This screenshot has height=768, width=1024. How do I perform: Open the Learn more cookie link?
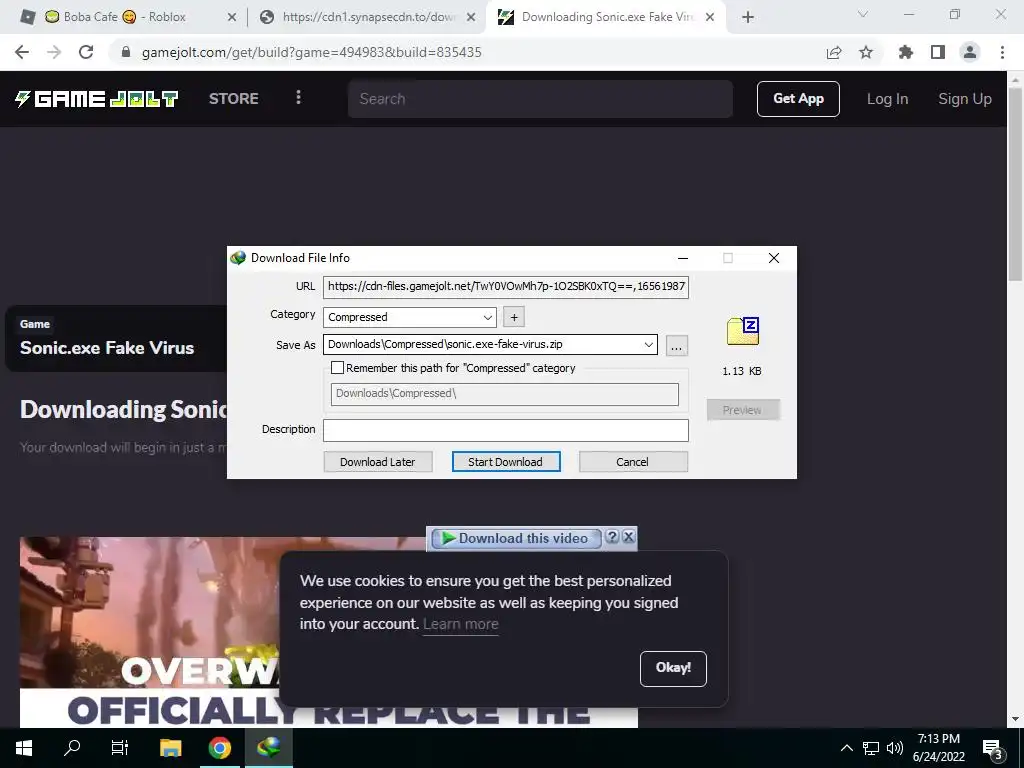click(460, 624)
